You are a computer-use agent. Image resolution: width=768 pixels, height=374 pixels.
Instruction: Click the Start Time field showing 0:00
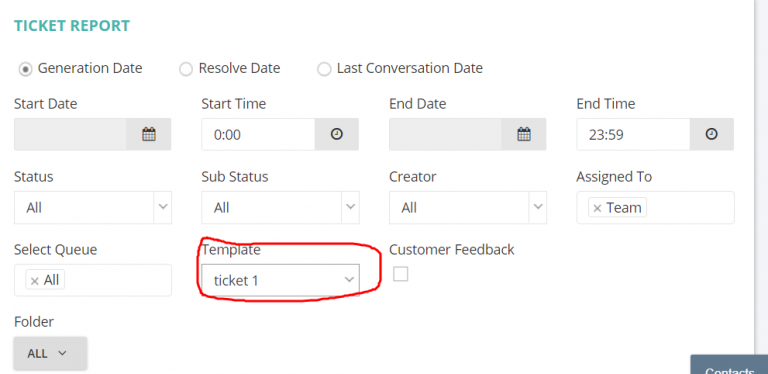(x=258, y=134)
